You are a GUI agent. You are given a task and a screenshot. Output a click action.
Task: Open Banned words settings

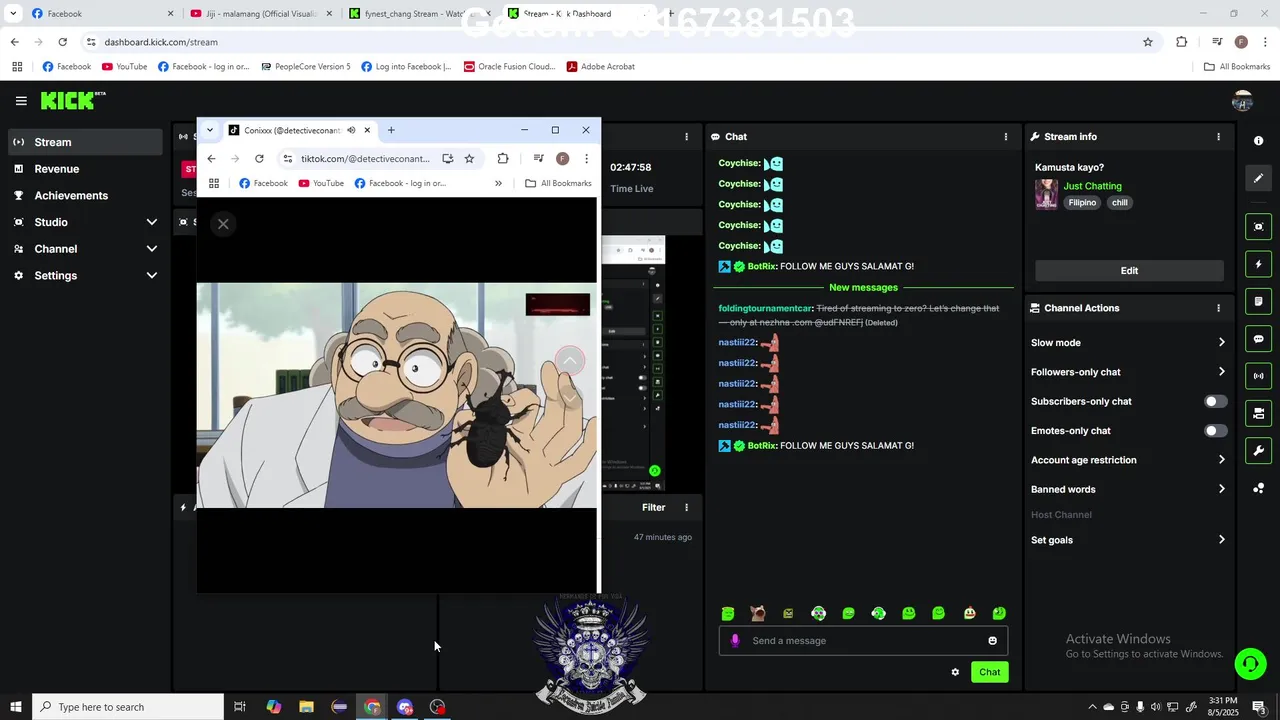point(1128,490)
